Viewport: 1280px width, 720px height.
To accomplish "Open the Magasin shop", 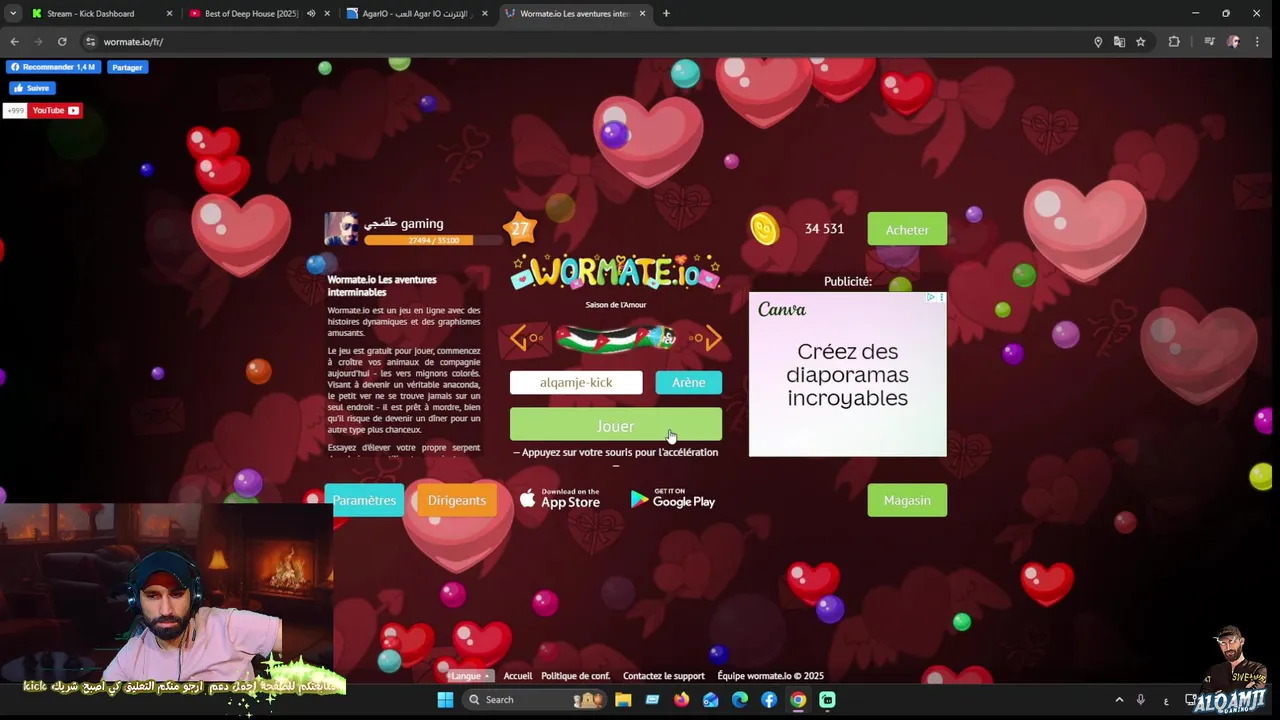I will click(907, 500).
